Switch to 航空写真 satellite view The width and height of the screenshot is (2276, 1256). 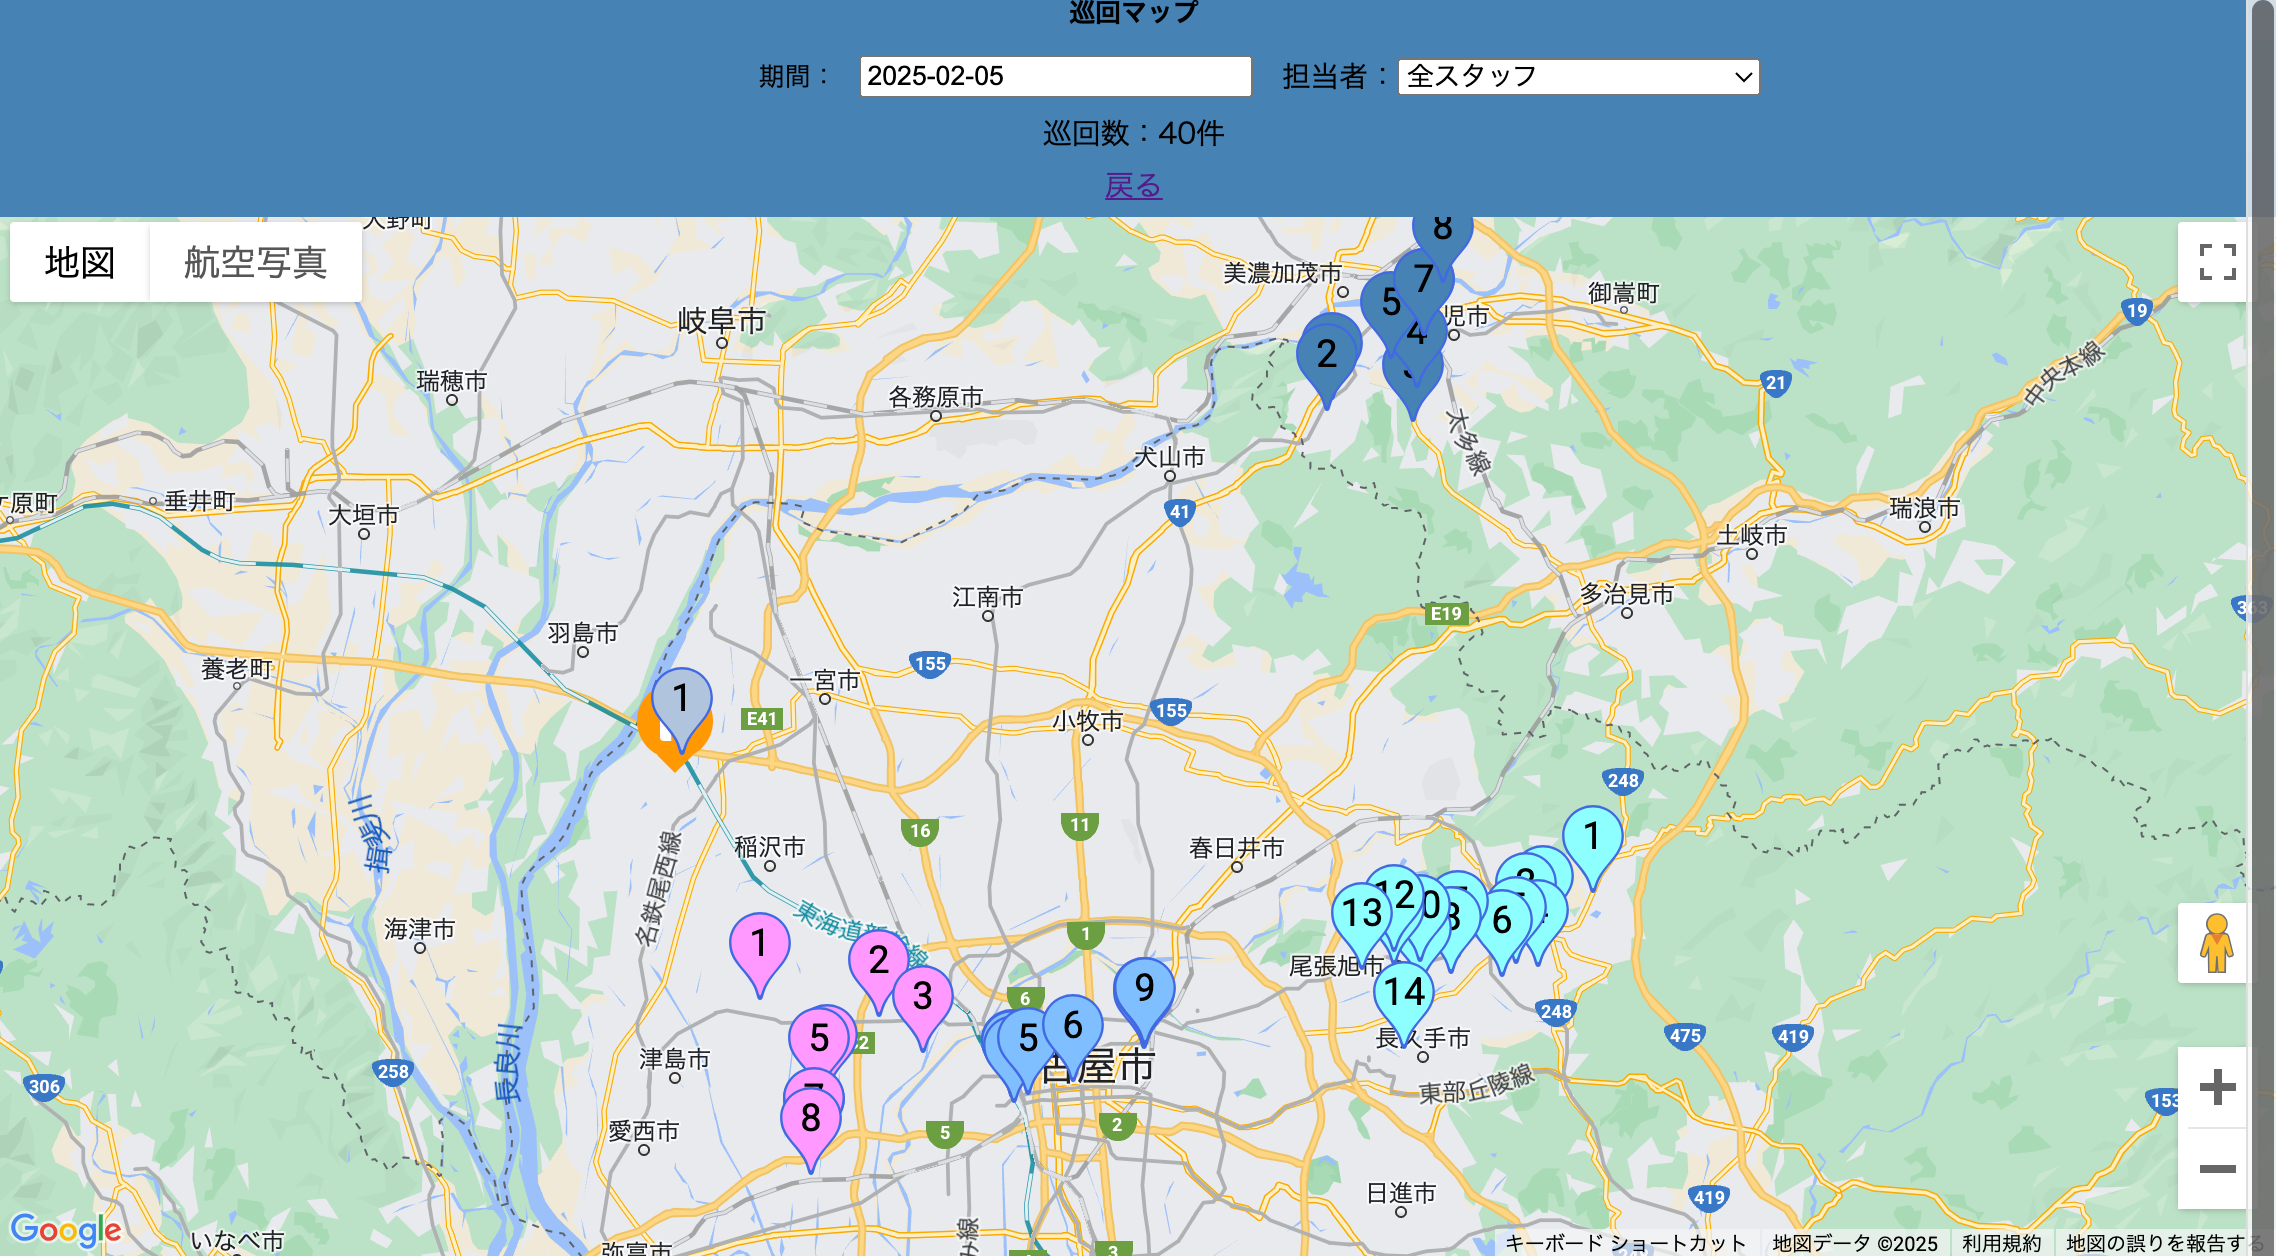click(255, 263)
